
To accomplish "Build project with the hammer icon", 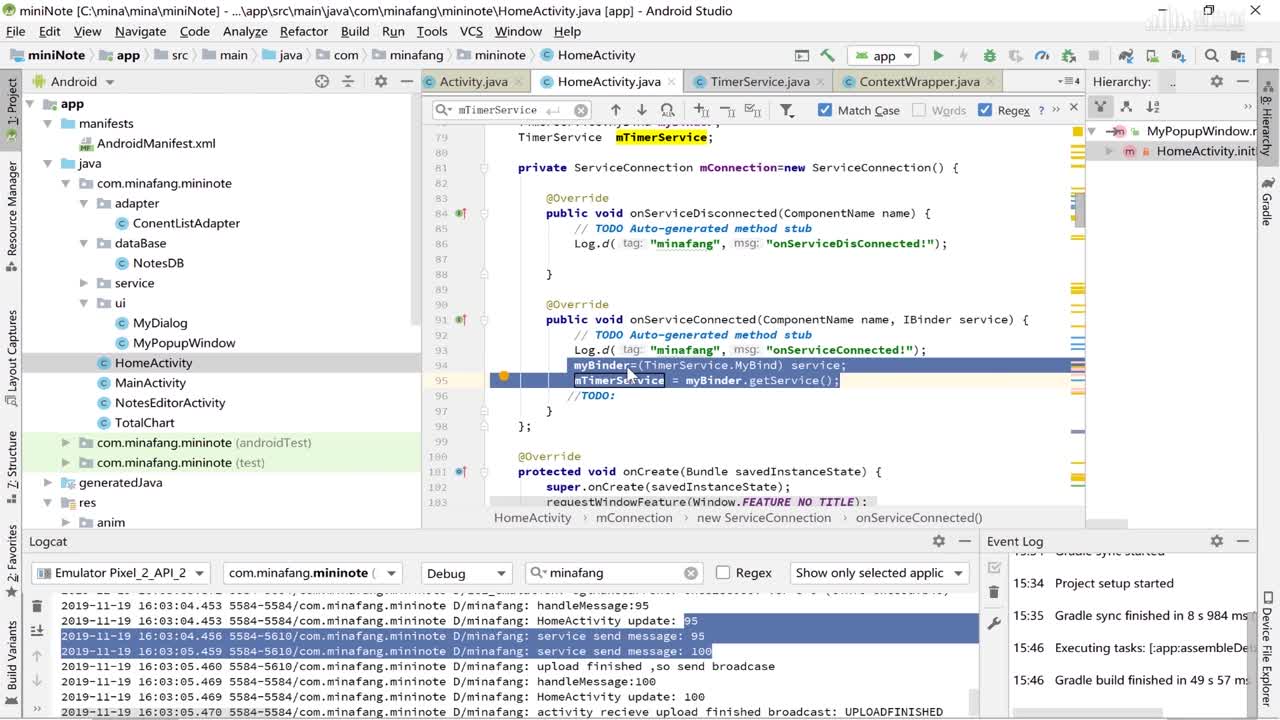I will tap(827, 56).
